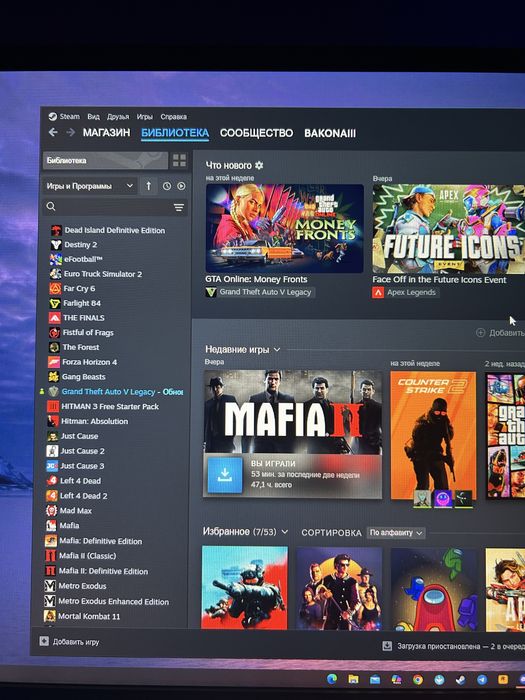Screen dimensions: 525x700
Task: Click Mafia II blue download button
Action: (225, 475)
